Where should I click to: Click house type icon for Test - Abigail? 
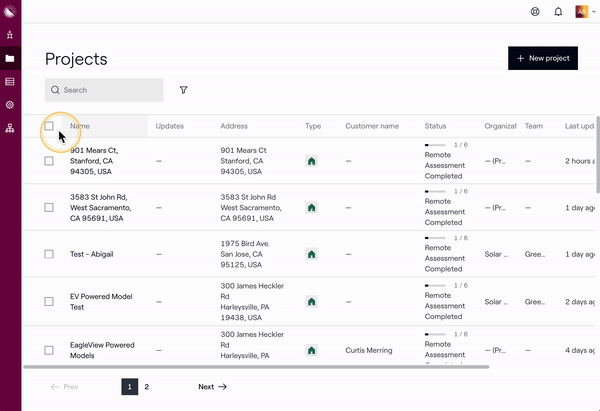(x=312, y=254)
